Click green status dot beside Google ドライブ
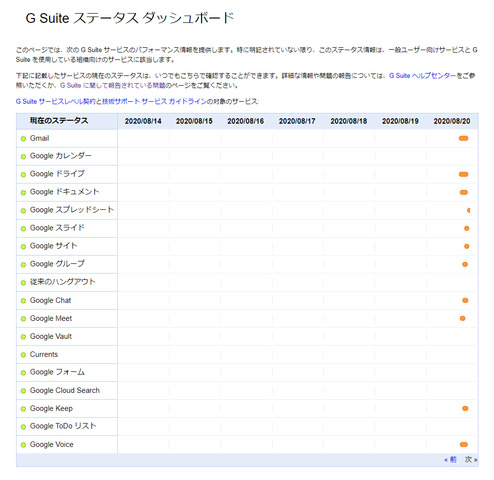Screen dimensions: 494x480 click(x=23, y=175)
